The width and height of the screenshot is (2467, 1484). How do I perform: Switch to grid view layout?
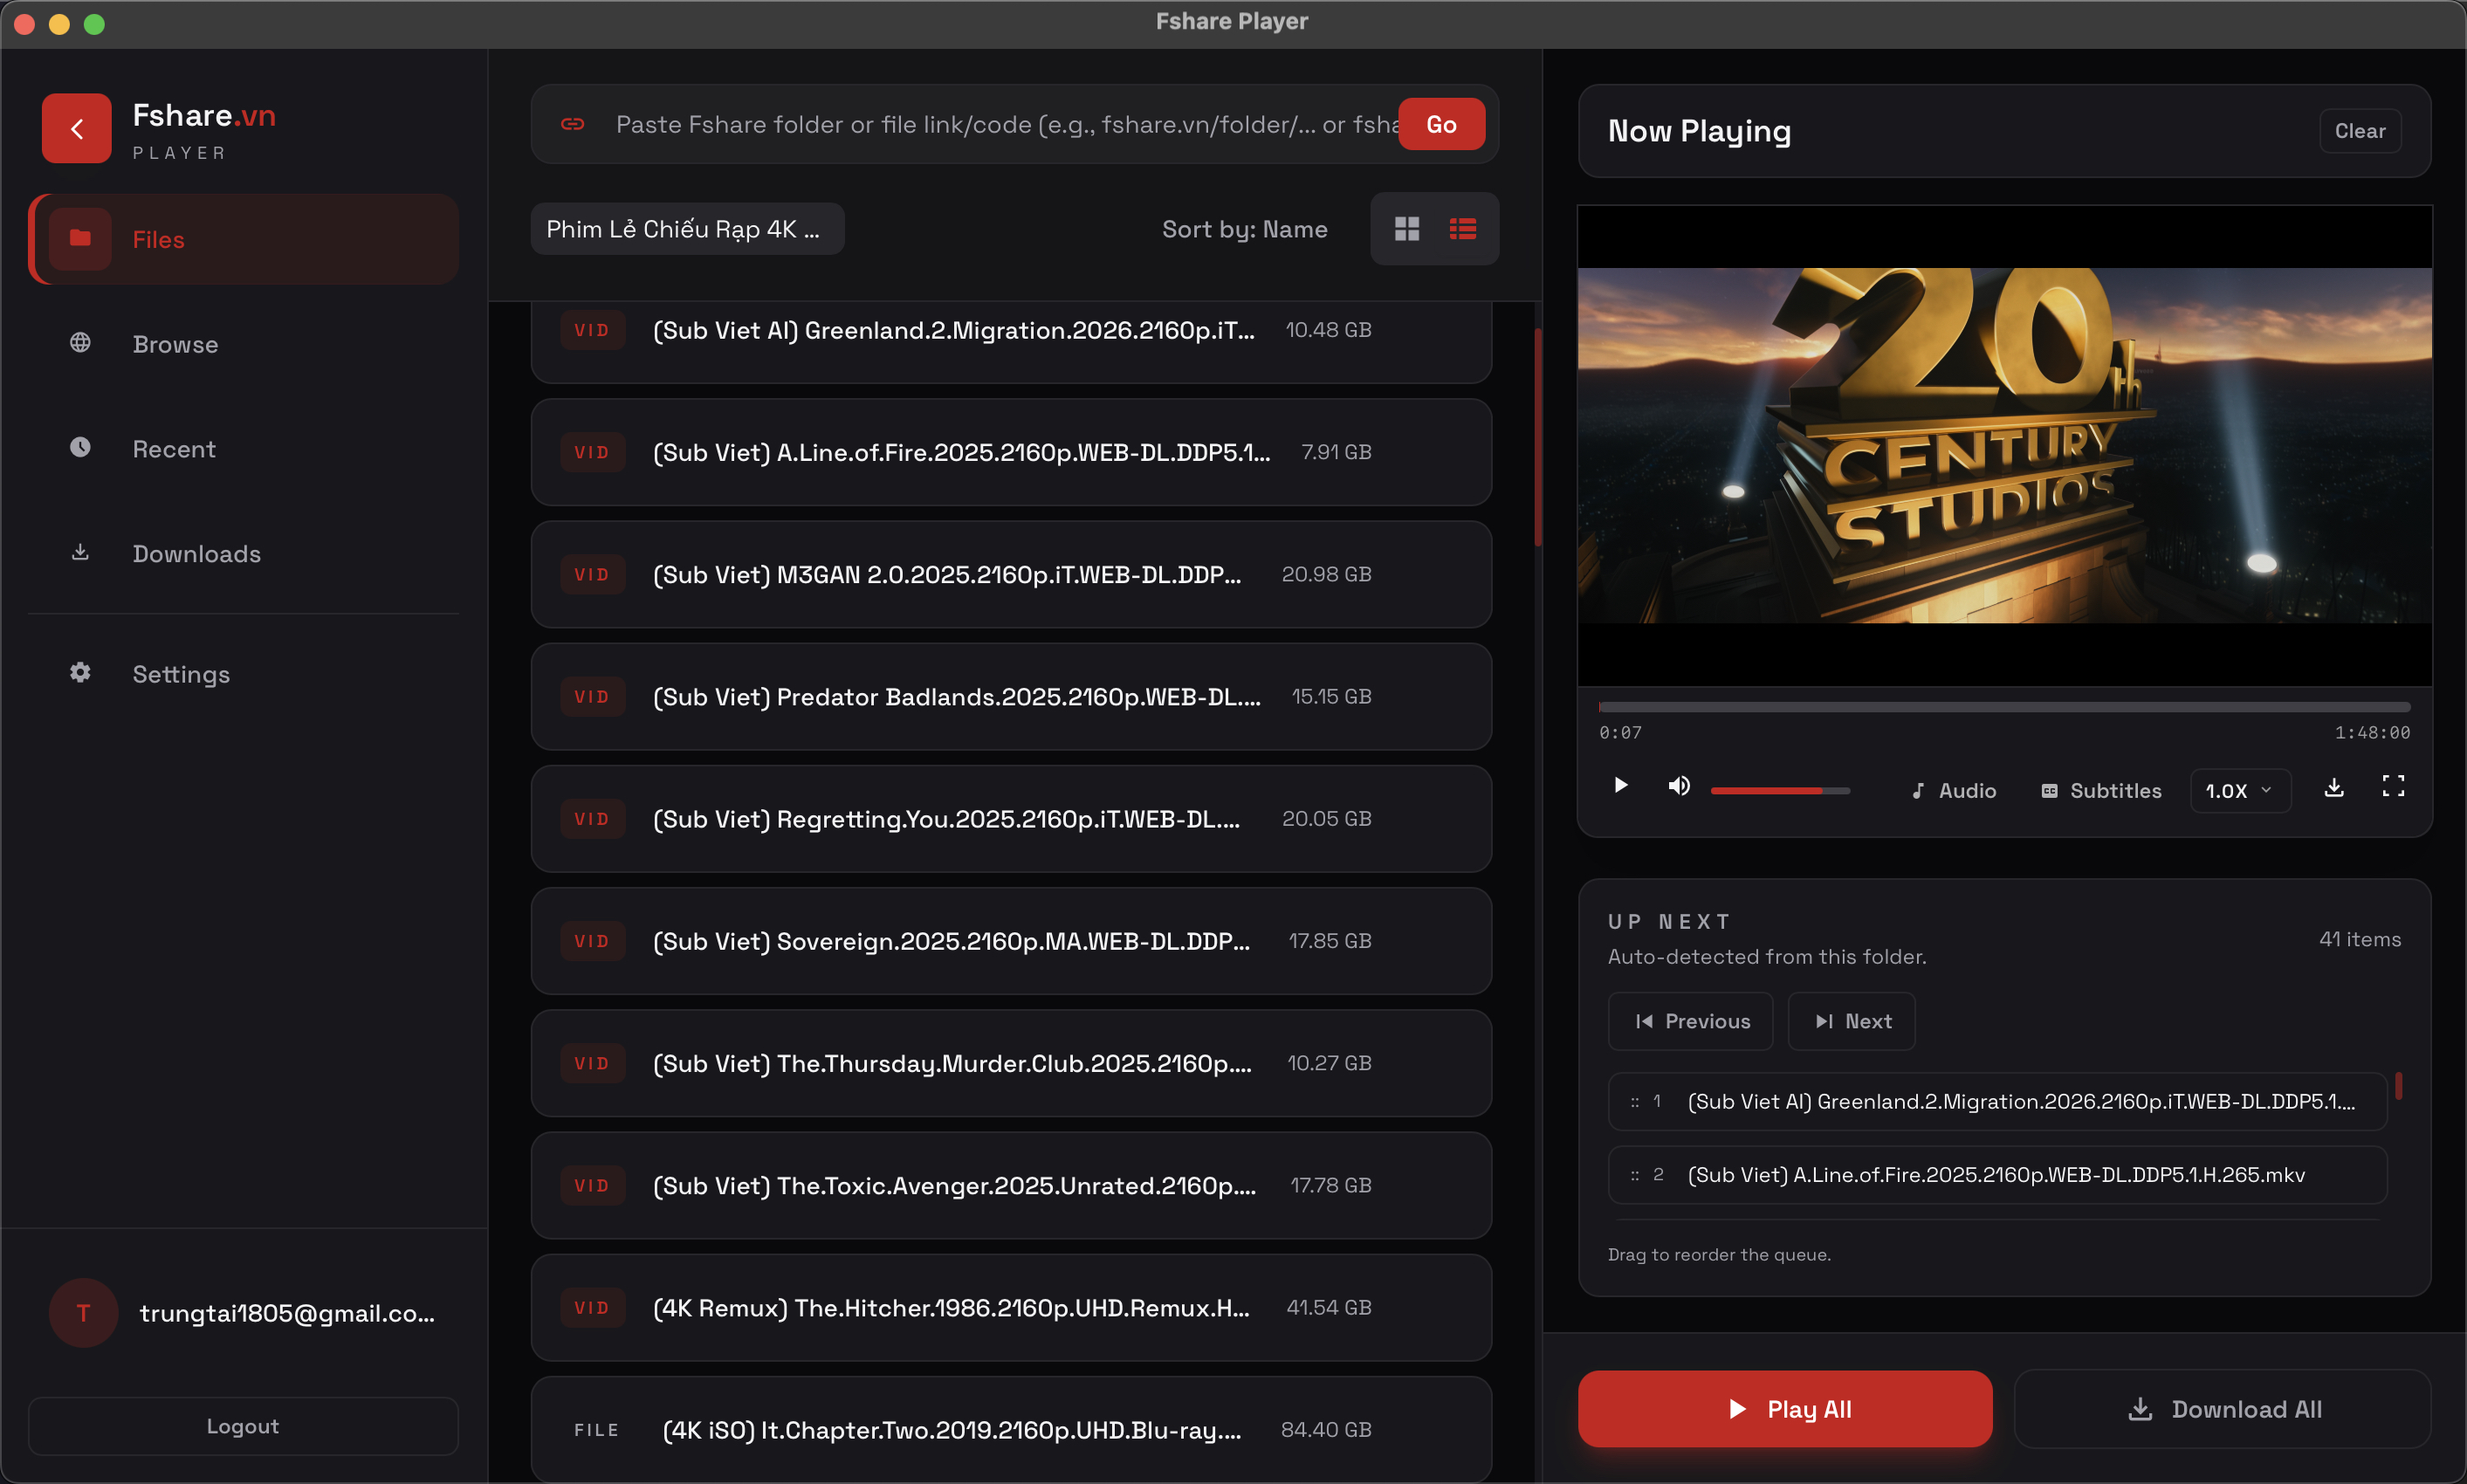click(1406, 229)
